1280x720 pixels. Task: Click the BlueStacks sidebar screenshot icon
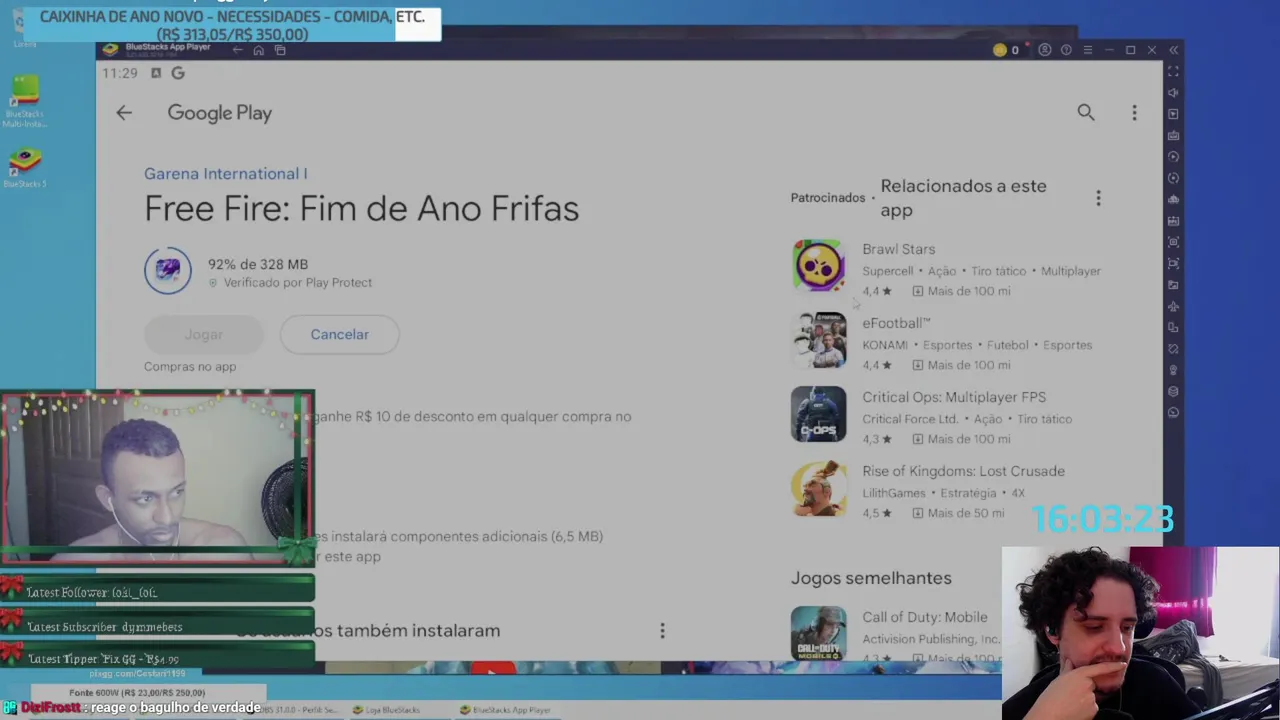[x=1174, y=242]
